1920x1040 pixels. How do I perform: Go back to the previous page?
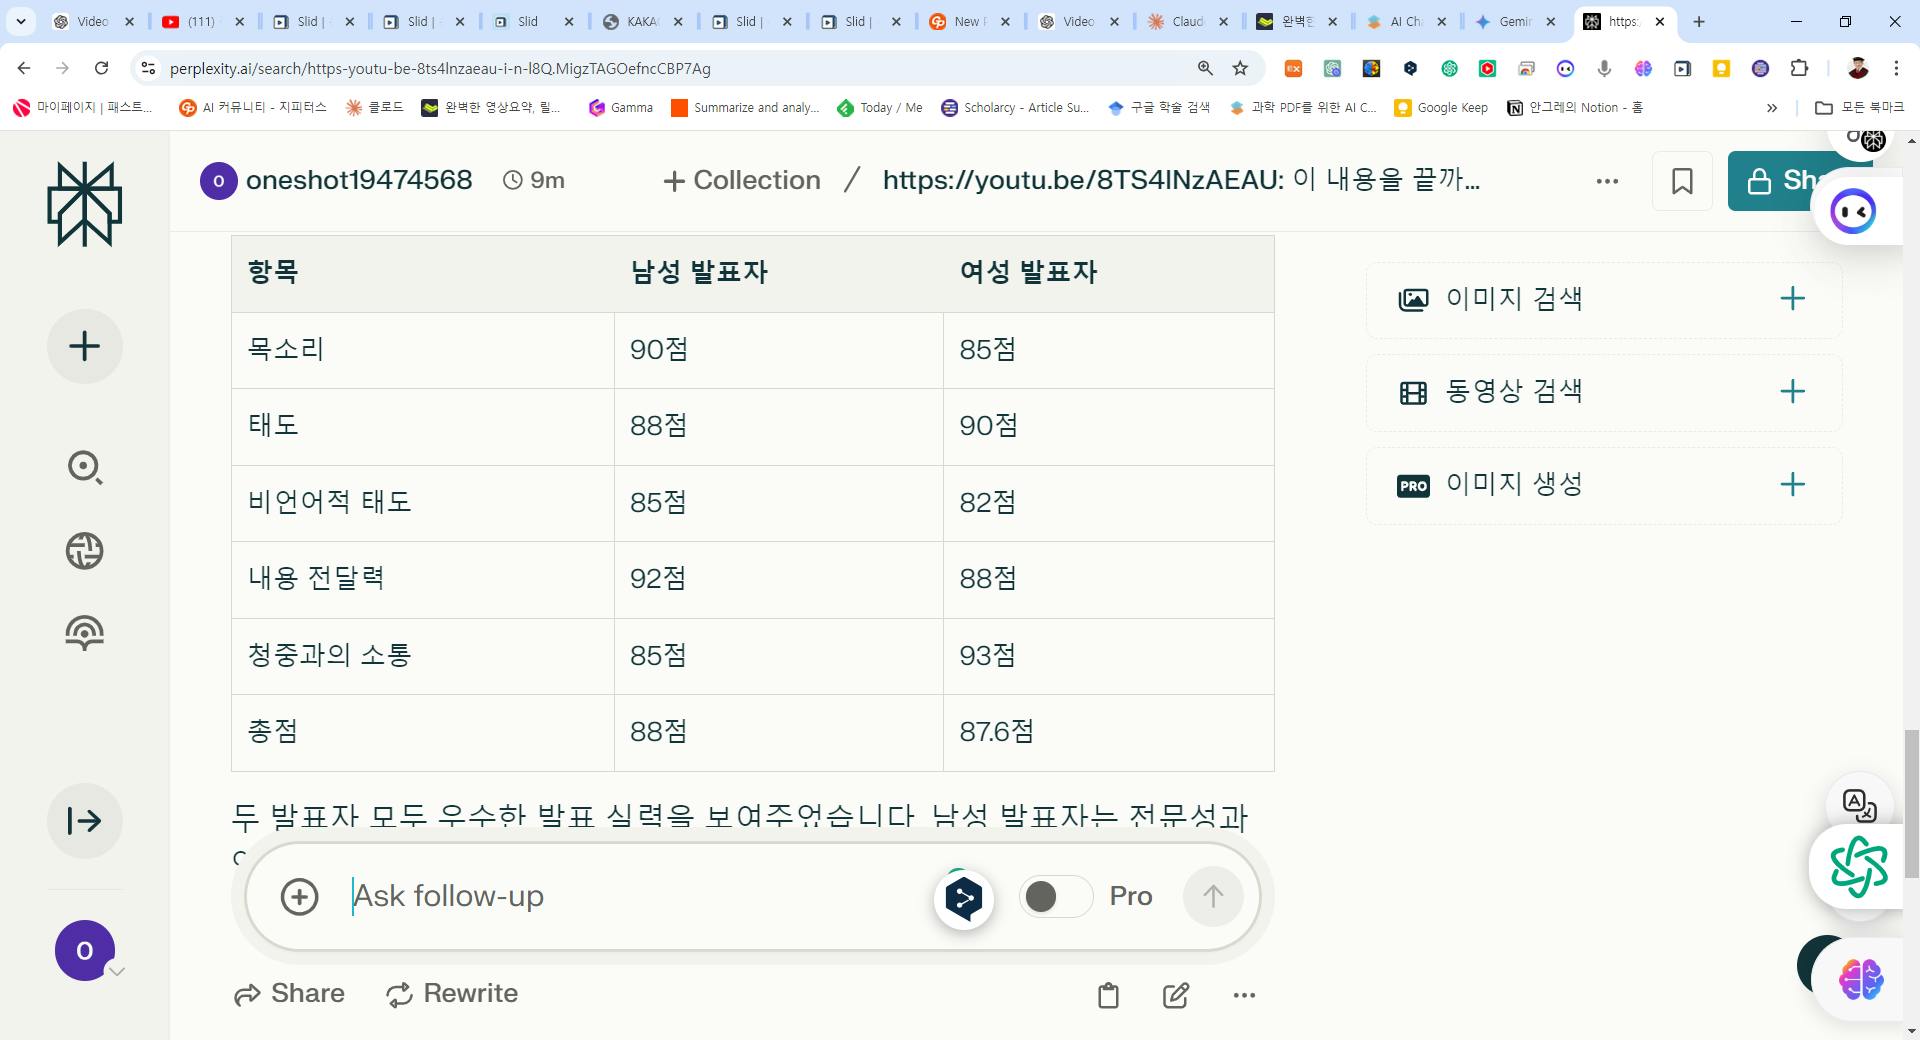coord(24,68)
